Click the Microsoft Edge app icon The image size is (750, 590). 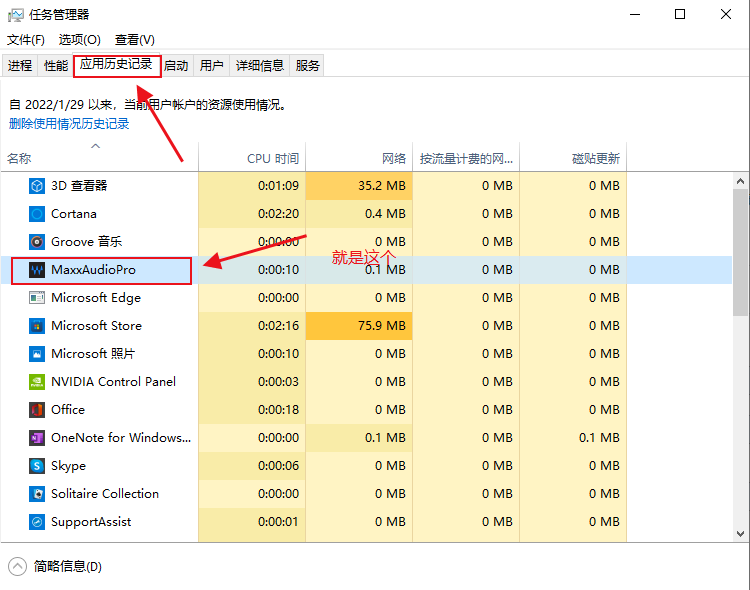pos(37,298)
